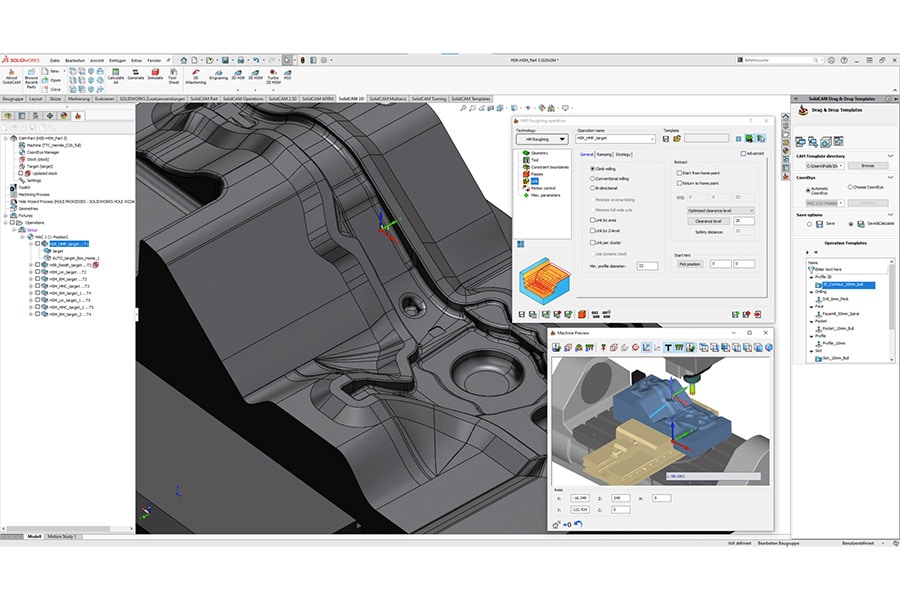
Task: Select the Conventional milling option
Action: pyautogui.click(x=592, y=179)
